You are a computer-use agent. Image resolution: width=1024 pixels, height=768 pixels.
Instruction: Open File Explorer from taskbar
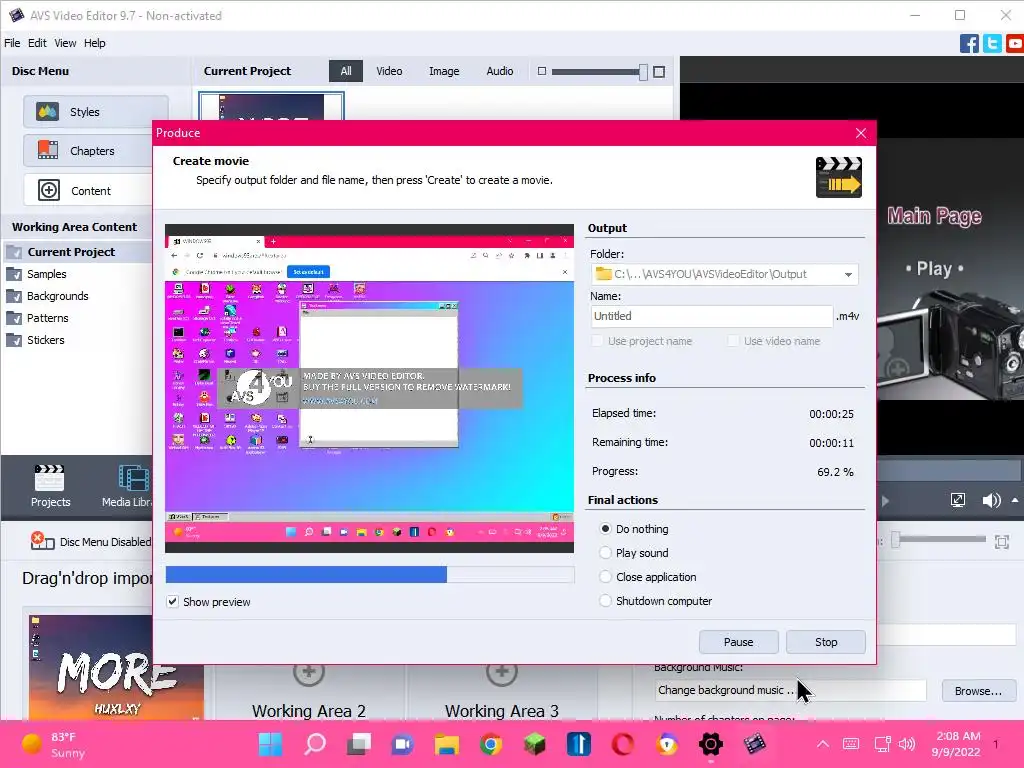[x=447, y=744]
